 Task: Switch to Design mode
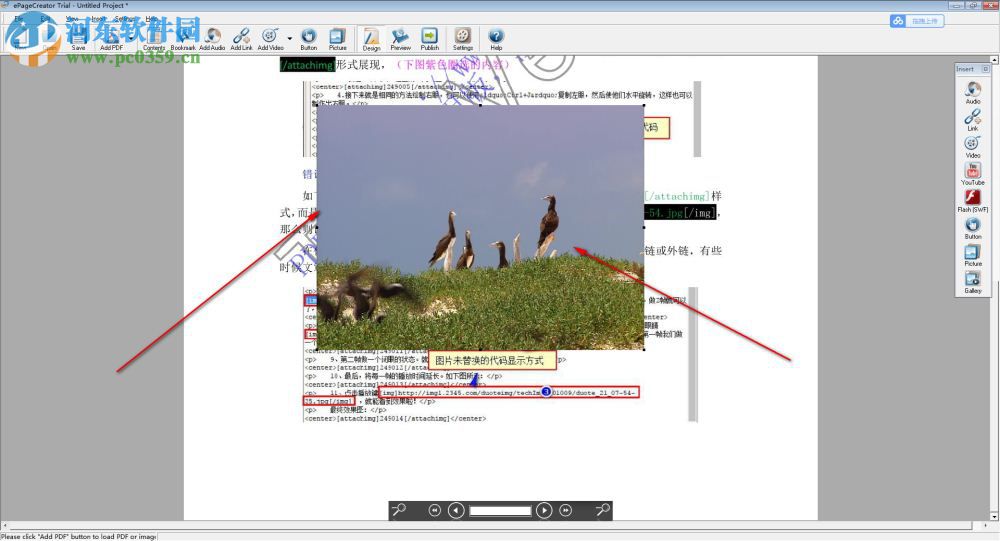[371, 38]
